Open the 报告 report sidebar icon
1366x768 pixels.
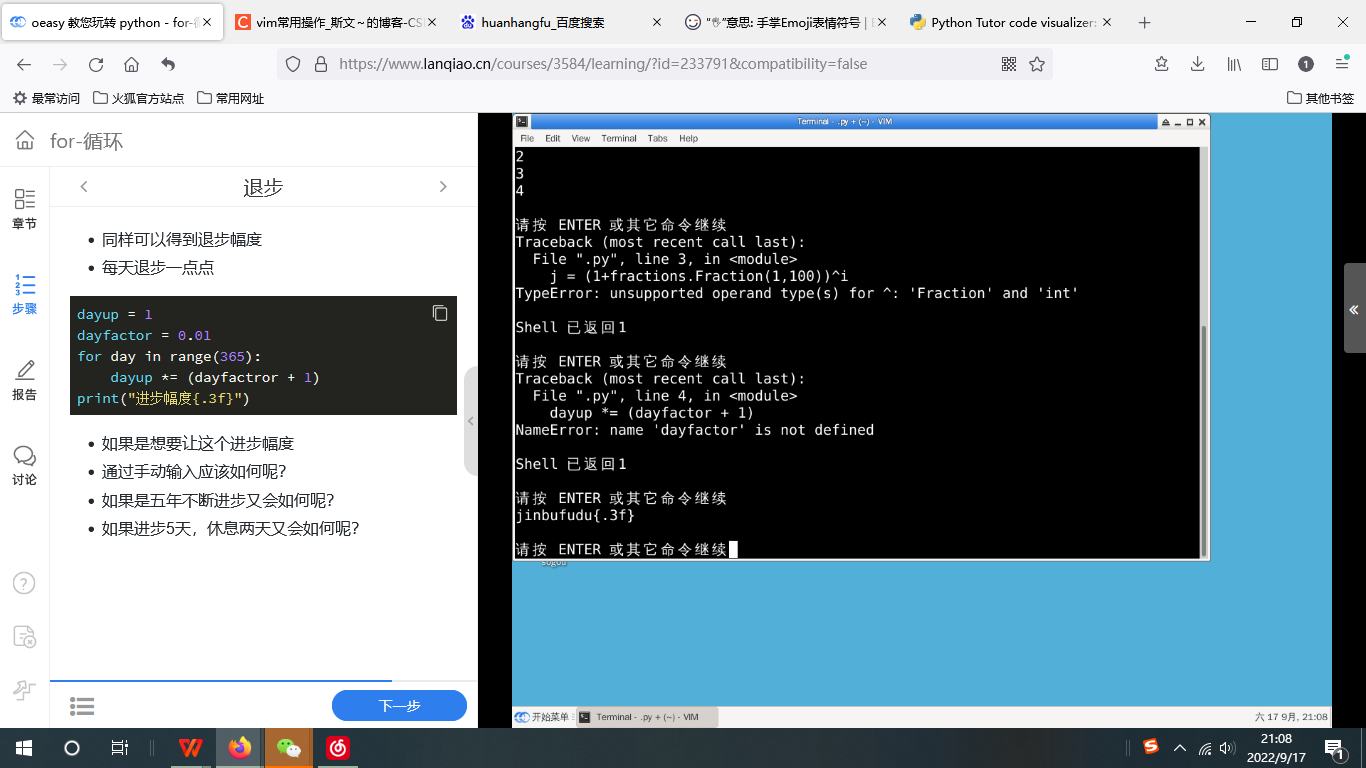(x=24, y=380)
